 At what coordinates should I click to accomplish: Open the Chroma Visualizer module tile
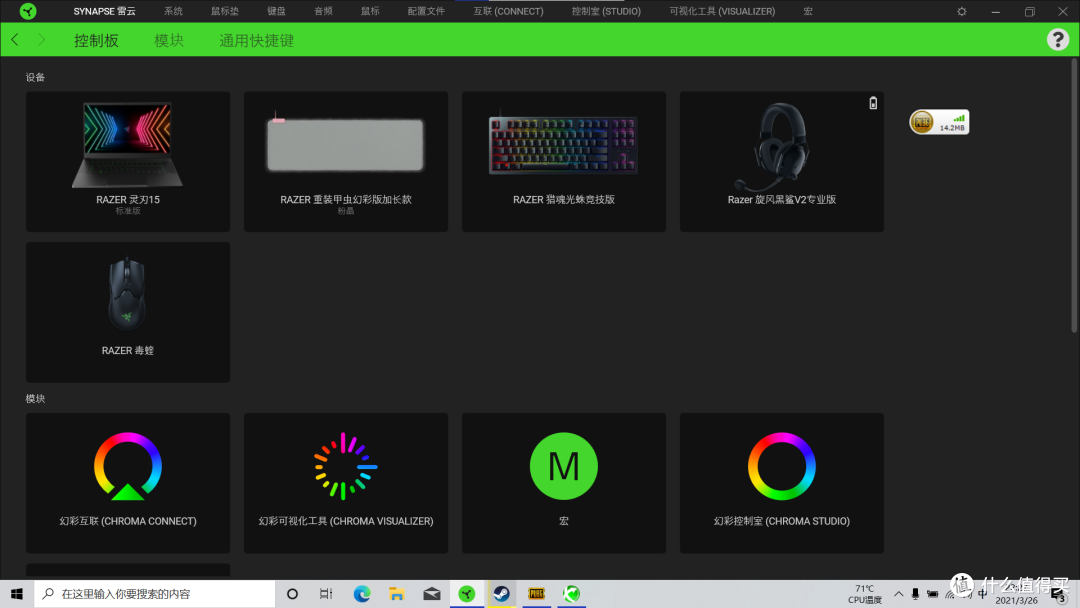point(346,483)
